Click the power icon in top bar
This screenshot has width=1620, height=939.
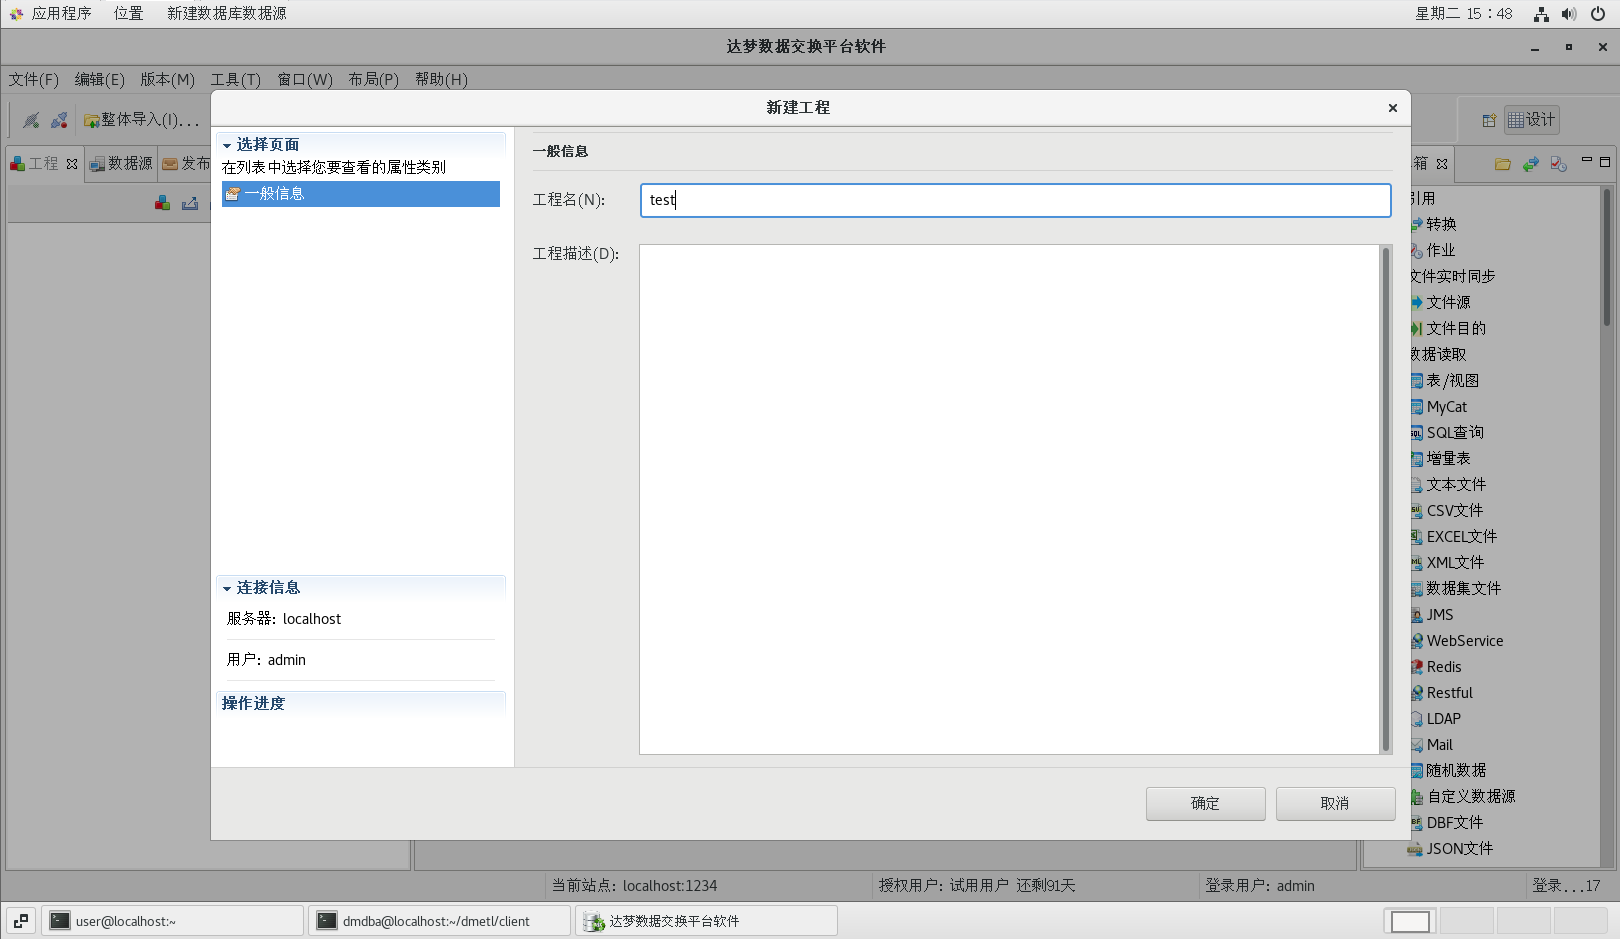tap(1598, 14)
